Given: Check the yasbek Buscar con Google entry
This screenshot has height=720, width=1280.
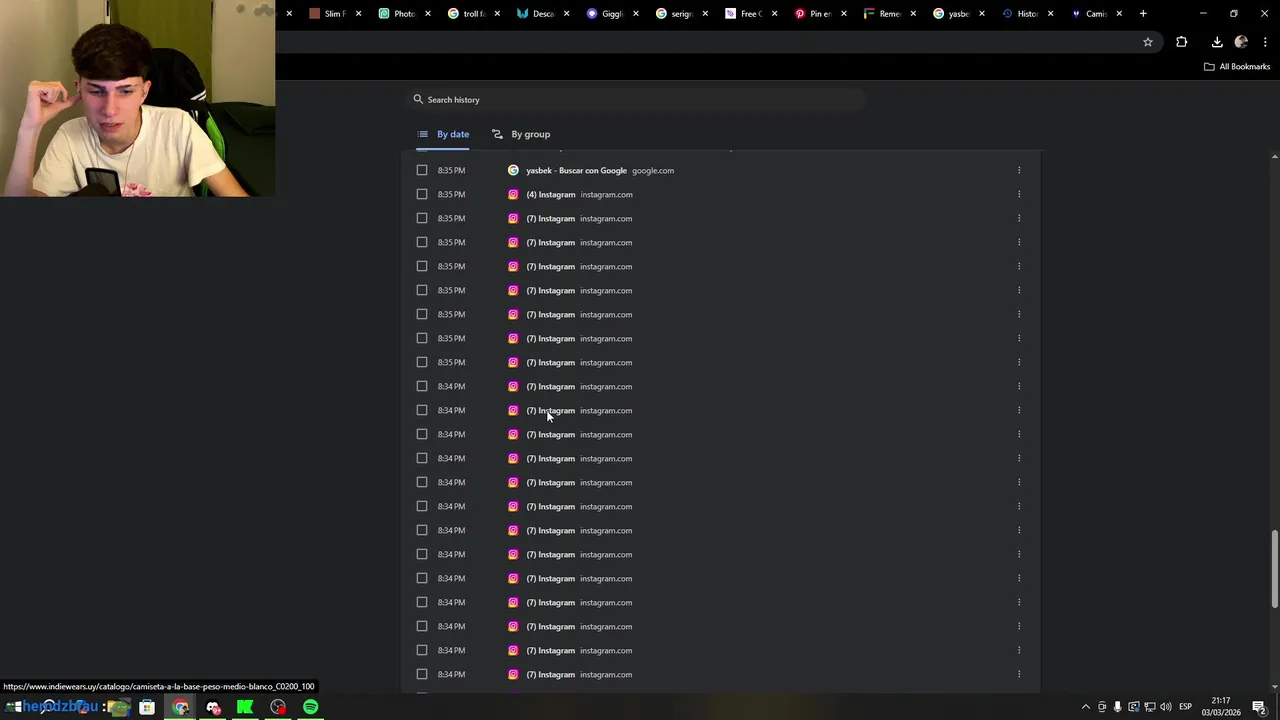Looking at the screenshot, I should pos(422,170).
